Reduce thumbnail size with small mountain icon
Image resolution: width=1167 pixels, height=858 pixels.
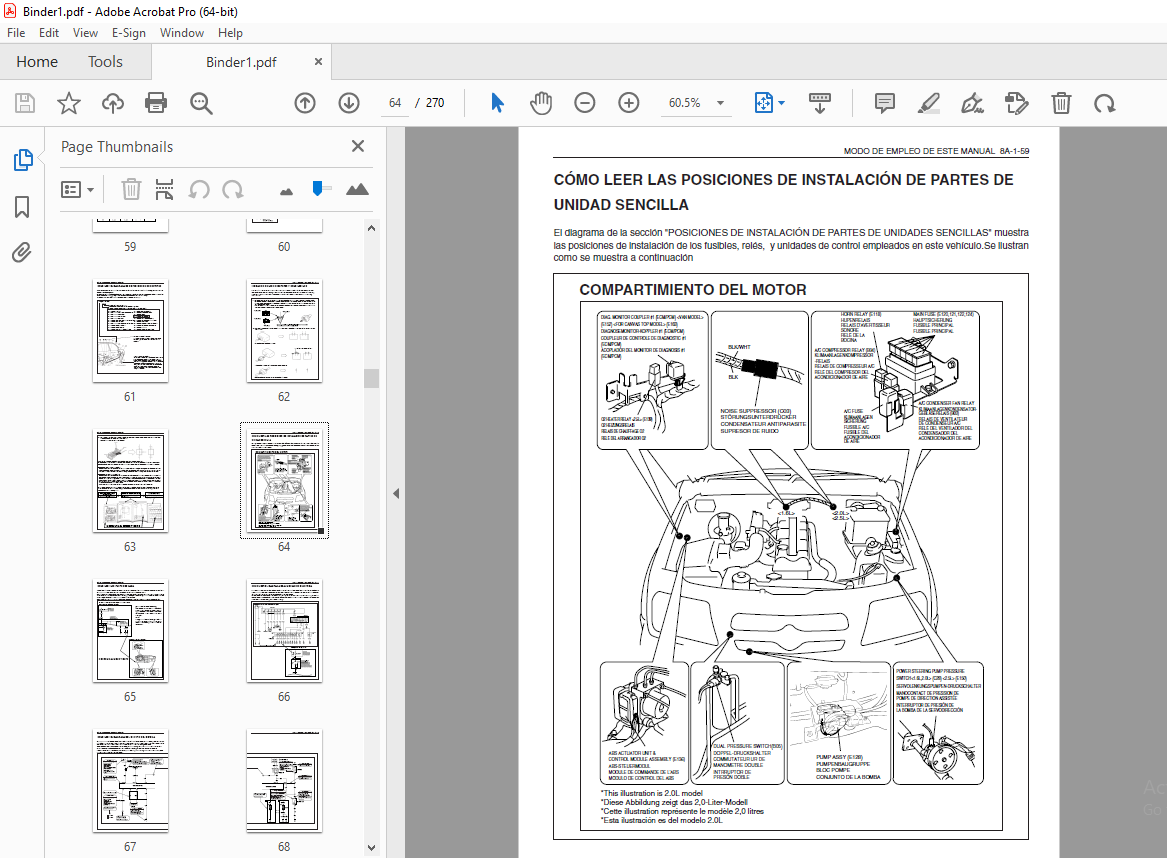click(x=287, y=191)
